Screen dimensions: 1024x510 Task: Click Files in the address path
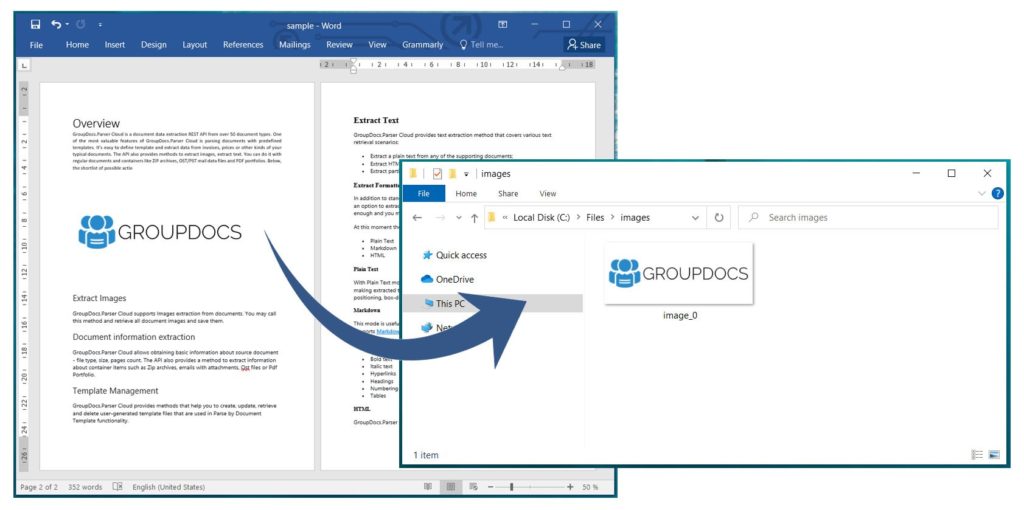[x=595, y=217]
